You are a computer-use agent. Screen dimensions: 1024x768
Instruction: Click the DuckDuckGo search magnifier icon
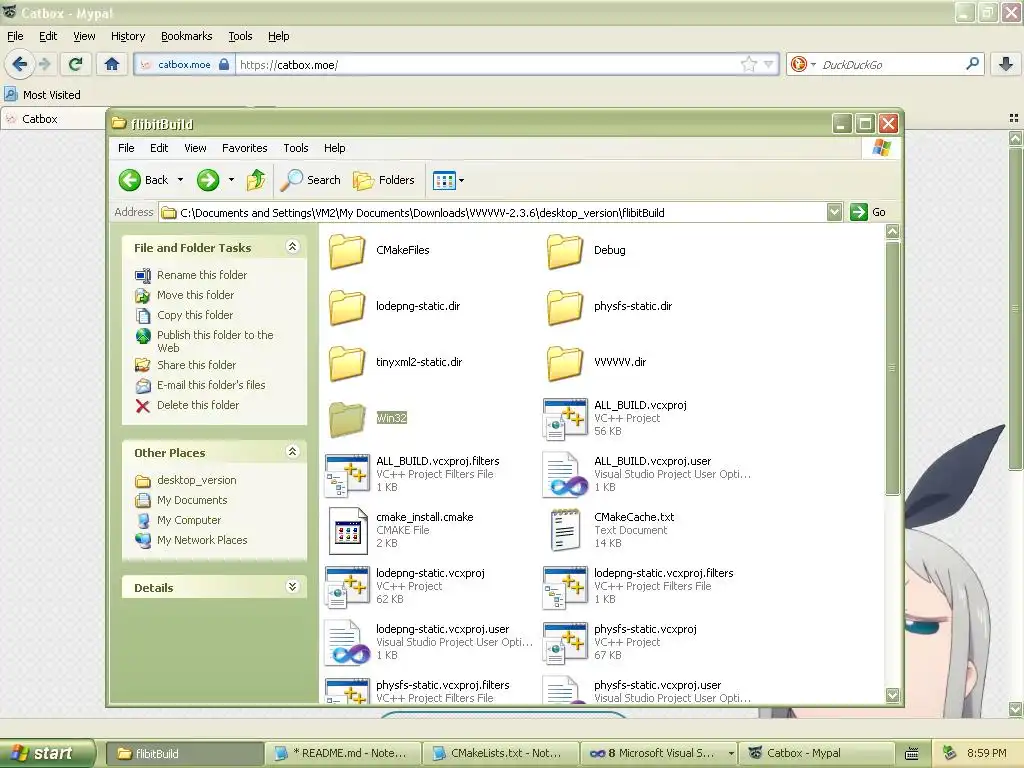tap(972, 64)
